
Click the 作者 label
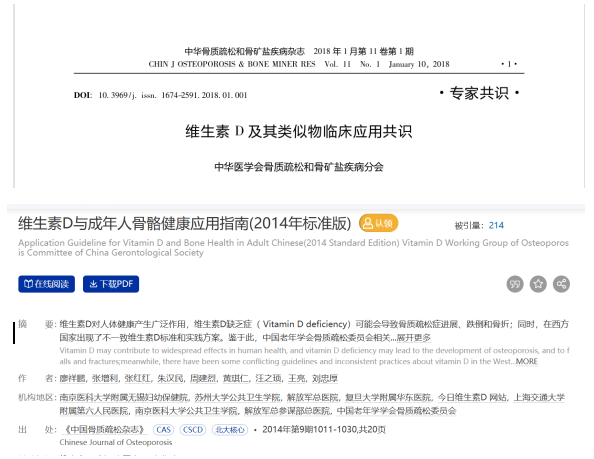point(37,378)
